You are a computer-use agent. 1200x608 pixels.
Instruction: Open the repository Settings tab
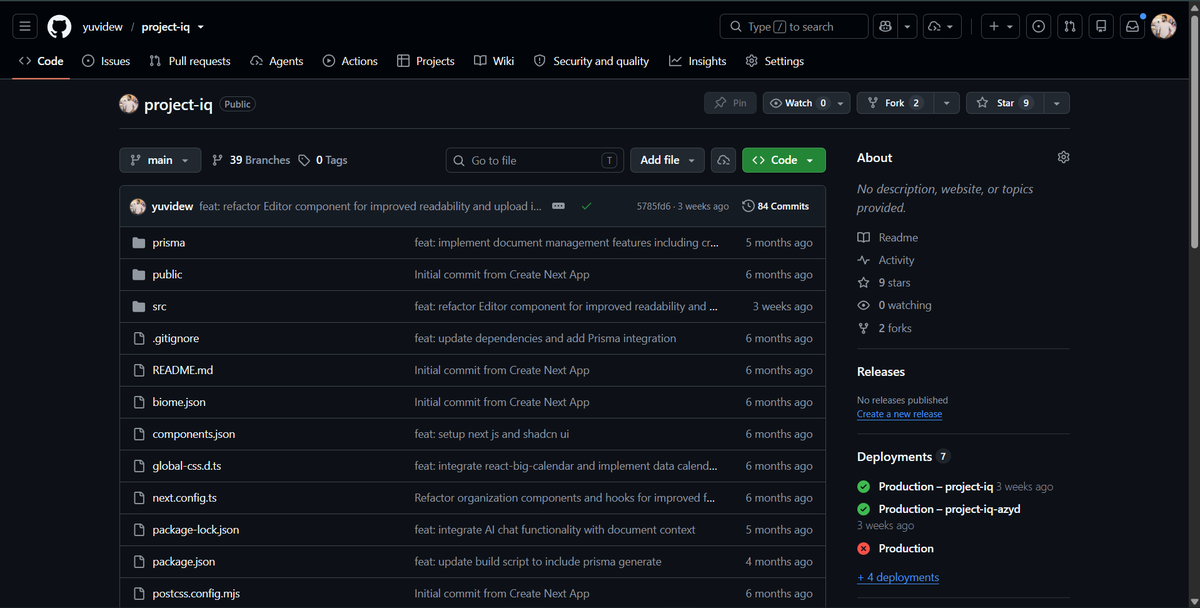pyautogui.click(x=774, y=61)
